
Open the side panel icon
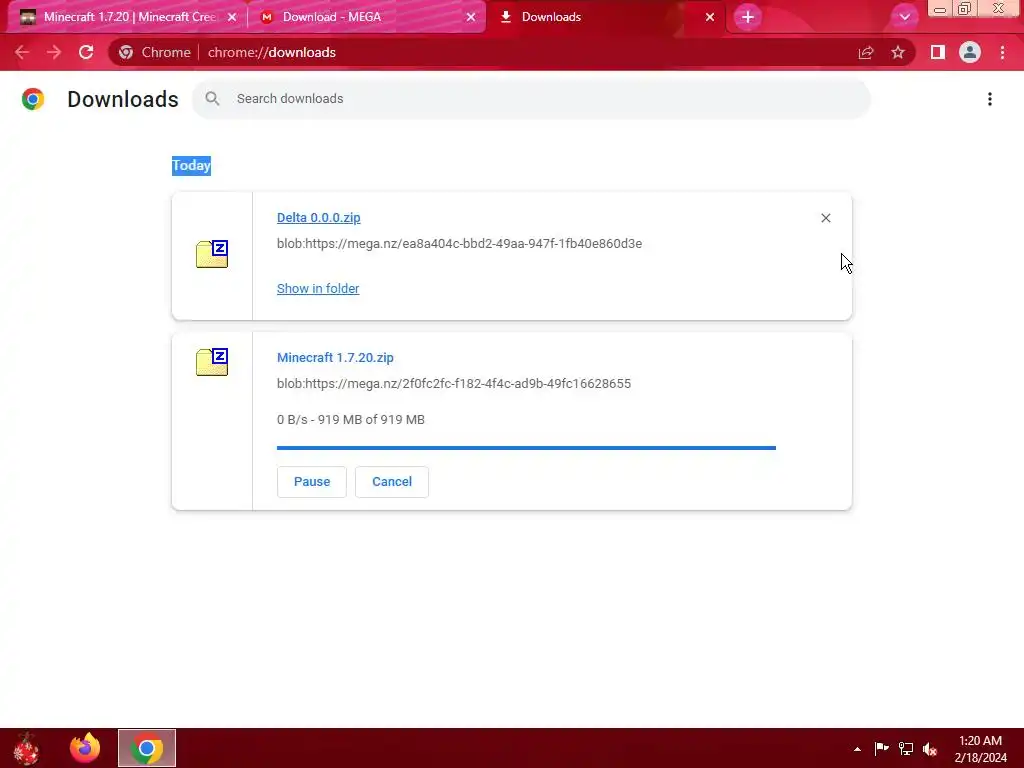[938, 52]
